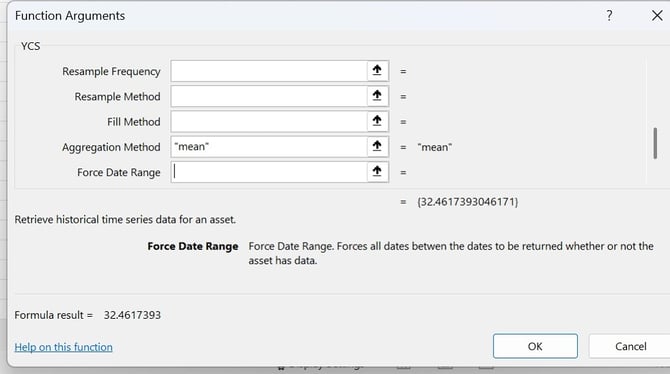The image size is (670, 374).
Task: Click the {32.4617393046171} result value
Action: 467,202
